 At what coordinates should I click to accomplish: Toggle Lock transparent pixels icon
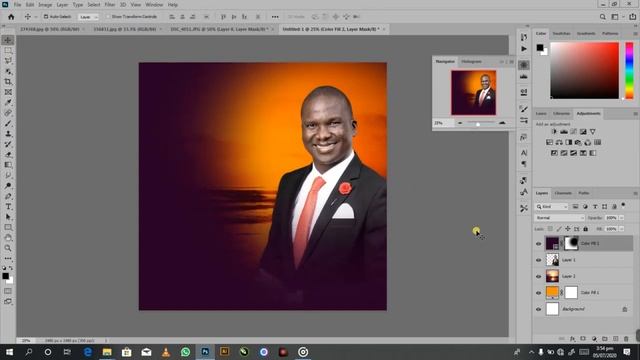[550, 229]
